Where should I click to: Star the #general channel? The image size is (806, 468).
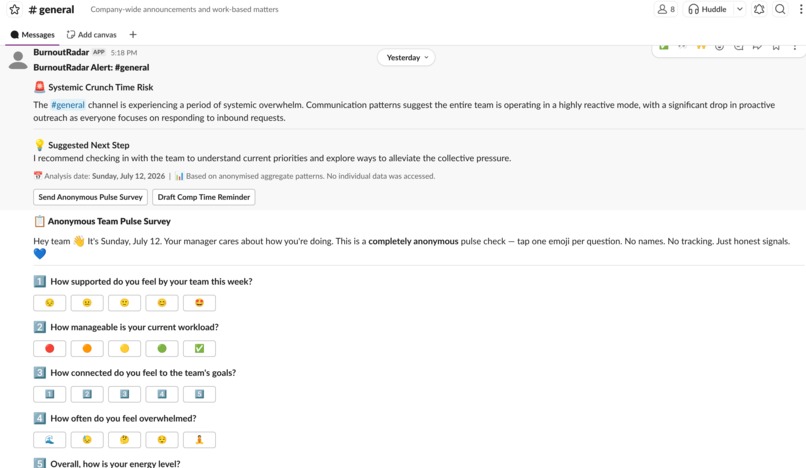[x=14, y=9]
